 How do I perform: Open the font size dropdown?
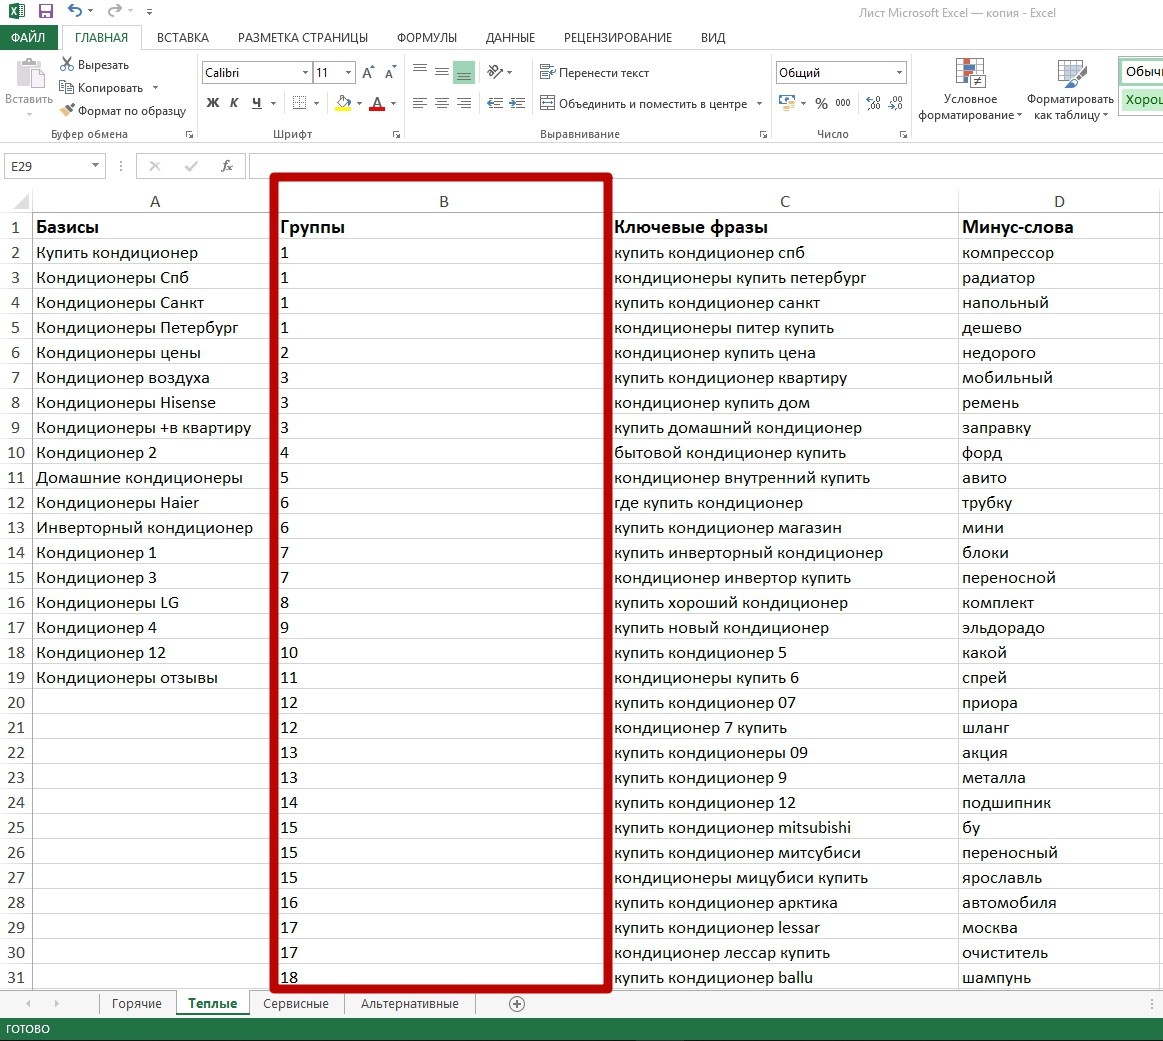coord(349,72)
